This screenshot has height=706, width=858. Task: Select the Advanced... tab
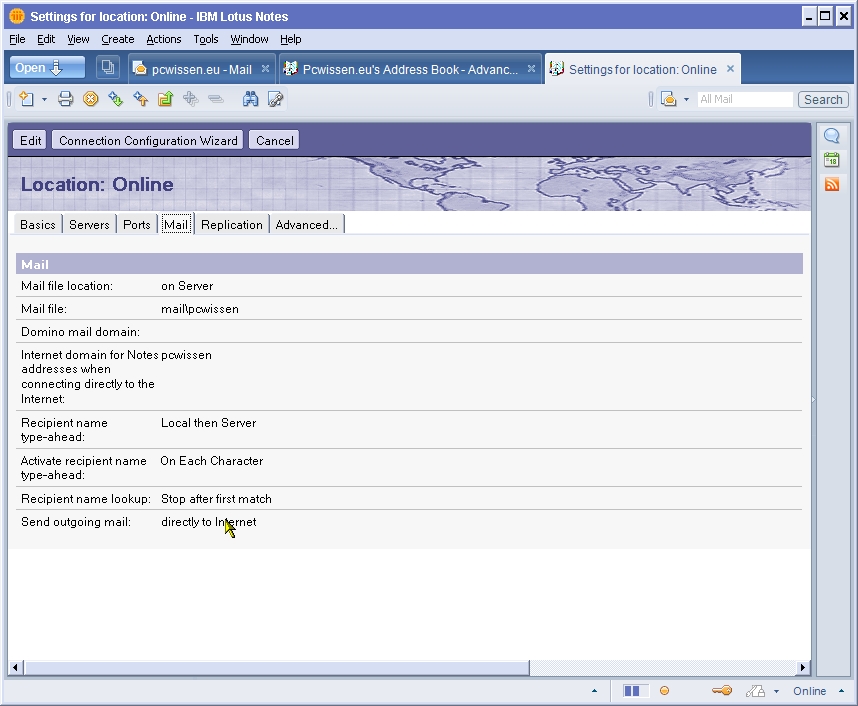tap(306, 224)
